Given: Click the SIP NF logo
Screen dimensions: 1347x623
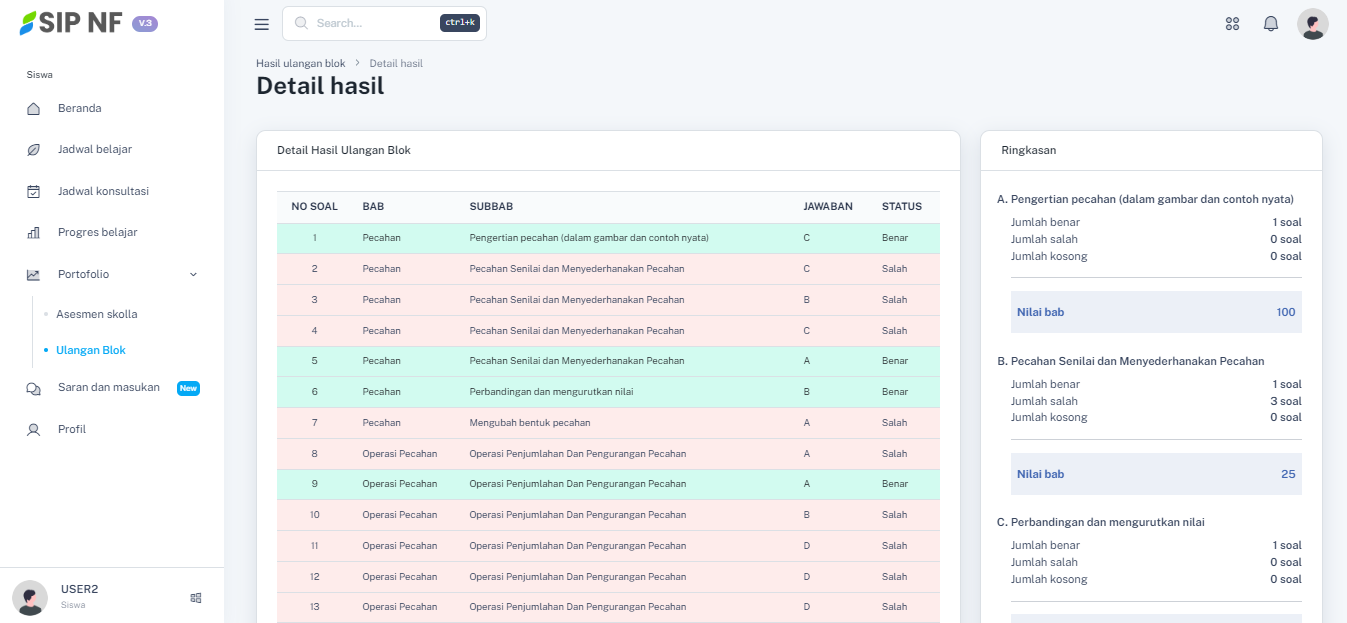Looking at the screenshot, I should pyautogui.click(x=72, y=23).
